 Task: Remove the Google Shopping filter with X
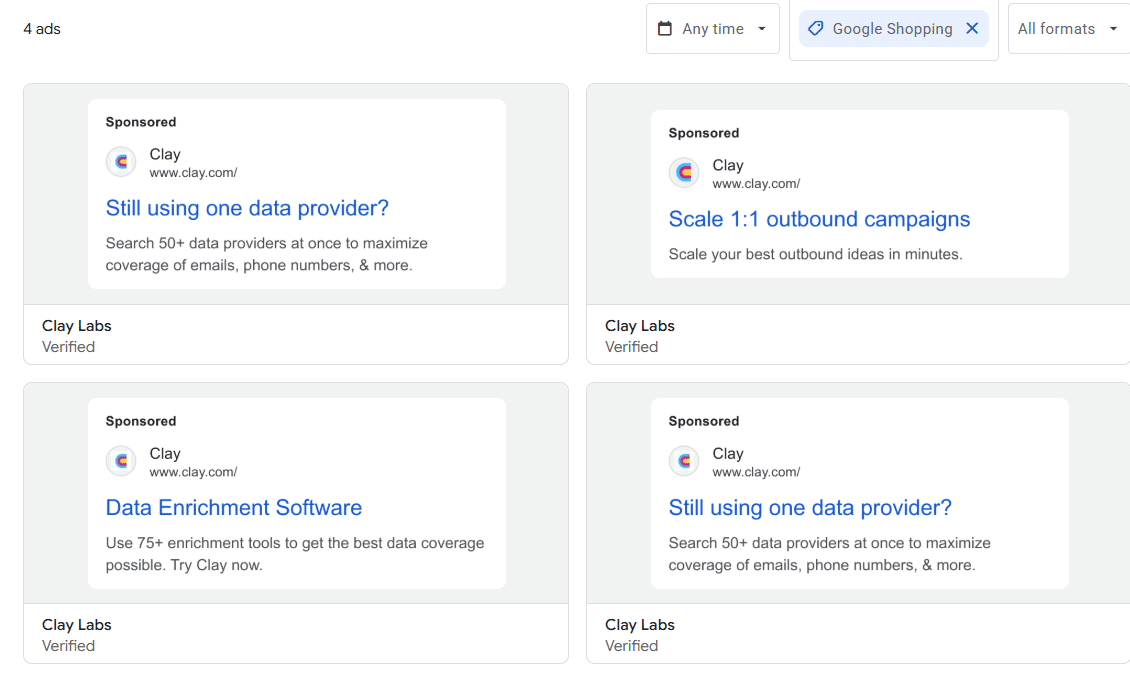972,29
